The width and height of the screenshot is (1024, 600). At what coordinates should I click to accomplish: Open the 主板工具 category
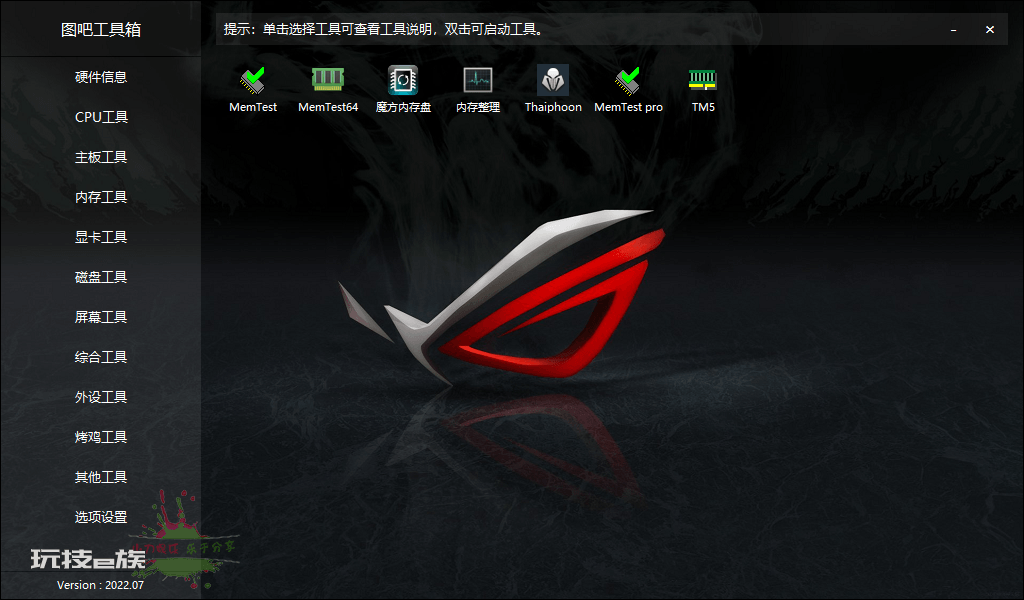[x=101, y=157]
